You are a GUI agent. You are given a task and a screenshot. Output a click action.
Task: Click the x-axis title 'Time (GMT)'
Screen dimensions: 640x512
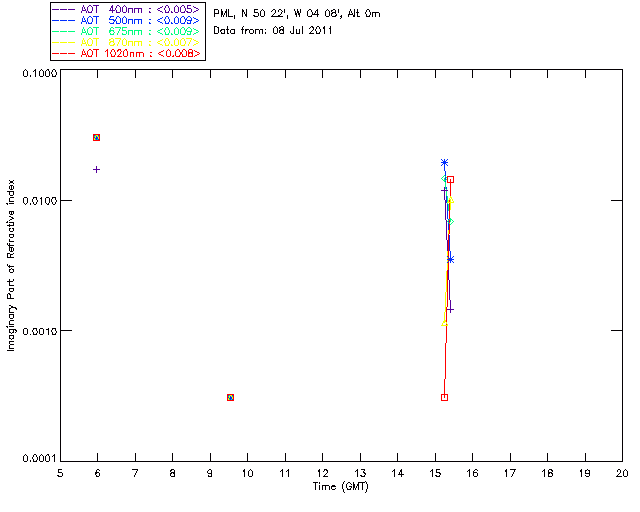(340, 487)
